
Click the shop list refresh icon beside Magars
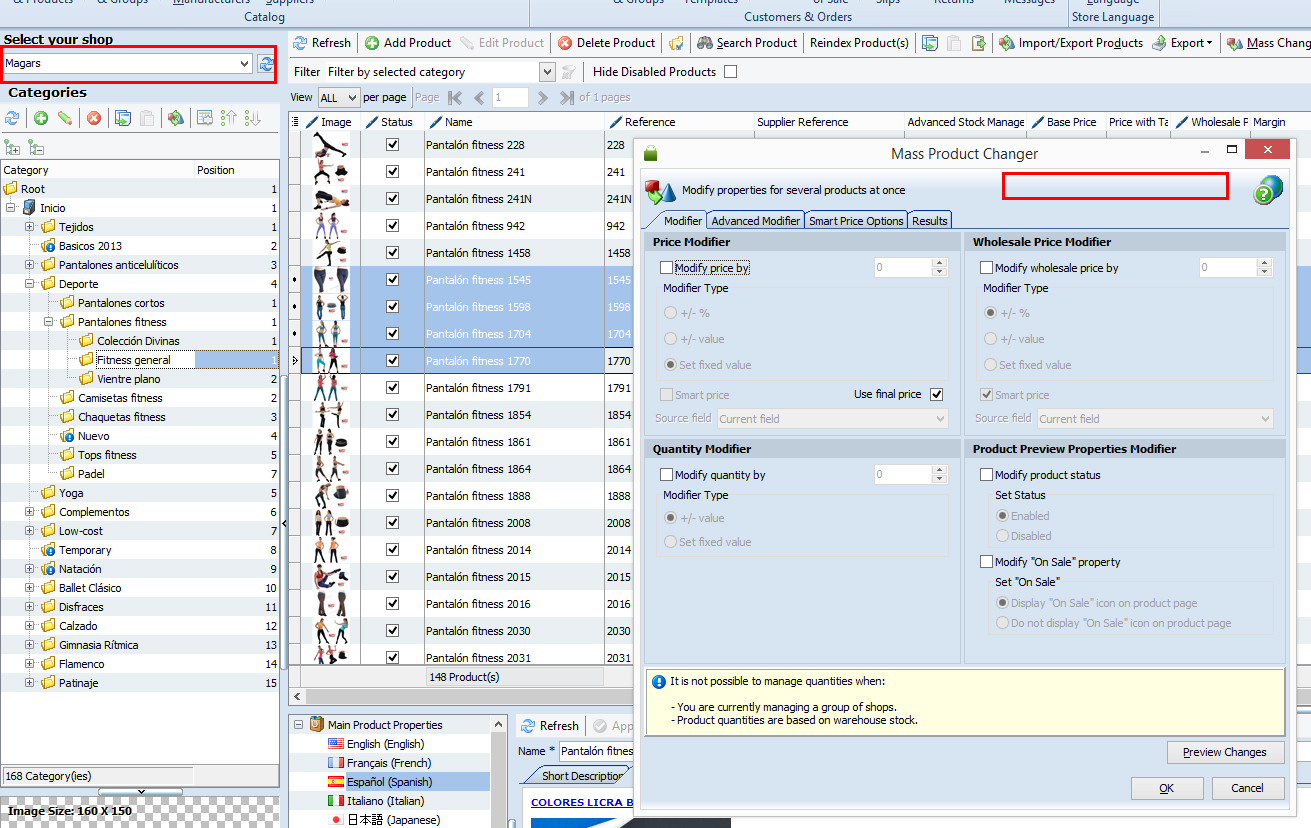(266, 64)
